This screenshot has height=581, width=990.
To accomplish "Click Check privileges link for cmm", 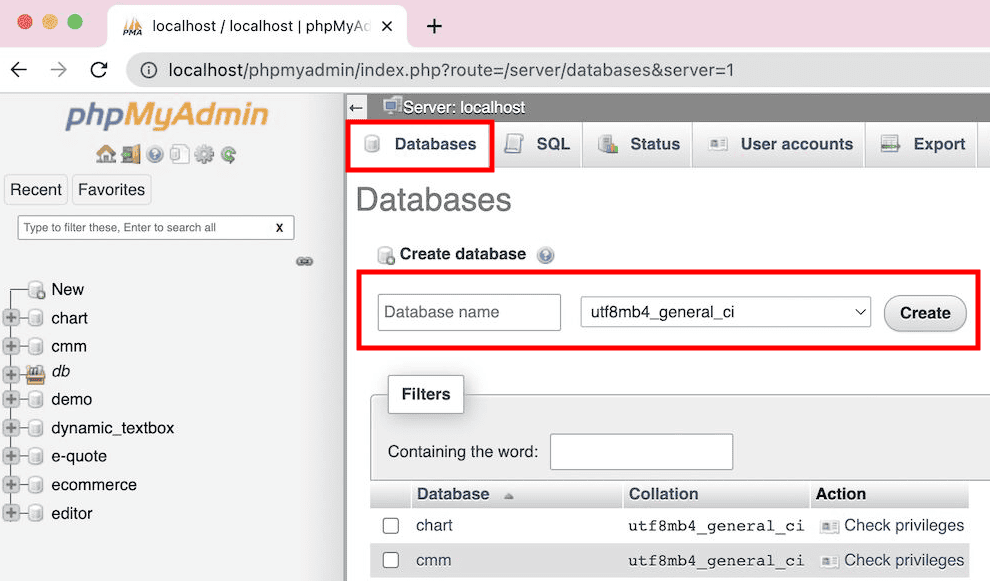I will tap(904, 560).
